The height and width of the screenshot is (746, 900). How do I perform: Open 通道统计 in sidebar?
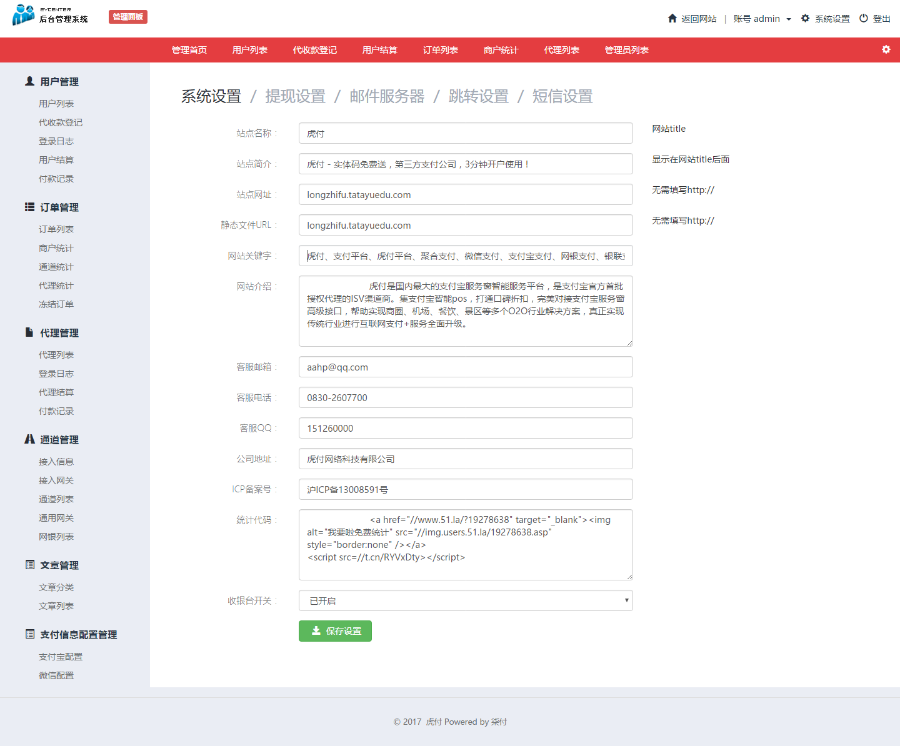click(56, 267)
